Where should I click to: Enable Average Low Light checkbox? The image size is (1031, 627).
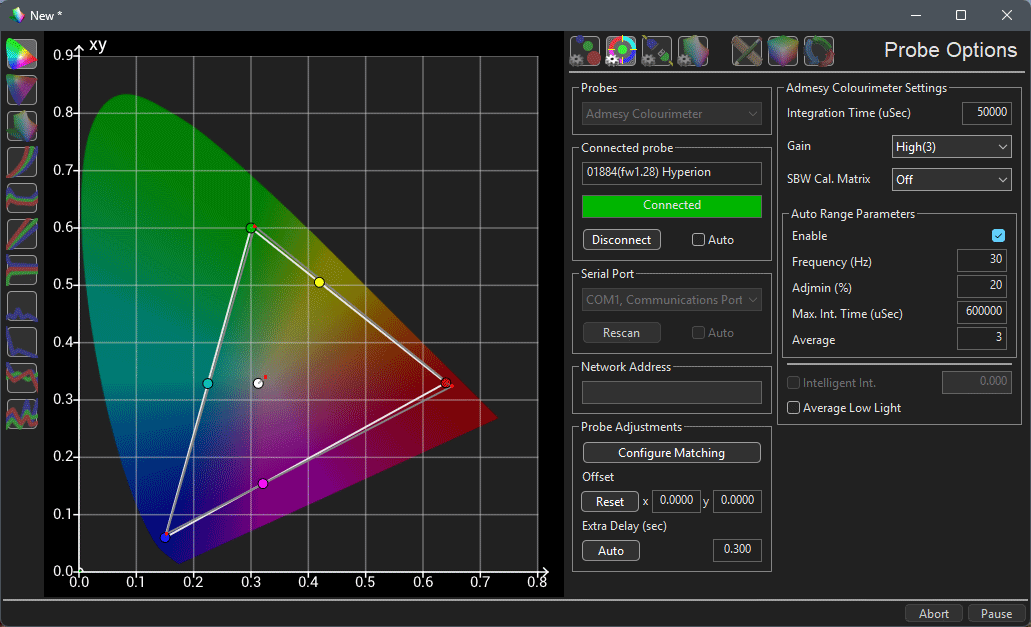794,408
